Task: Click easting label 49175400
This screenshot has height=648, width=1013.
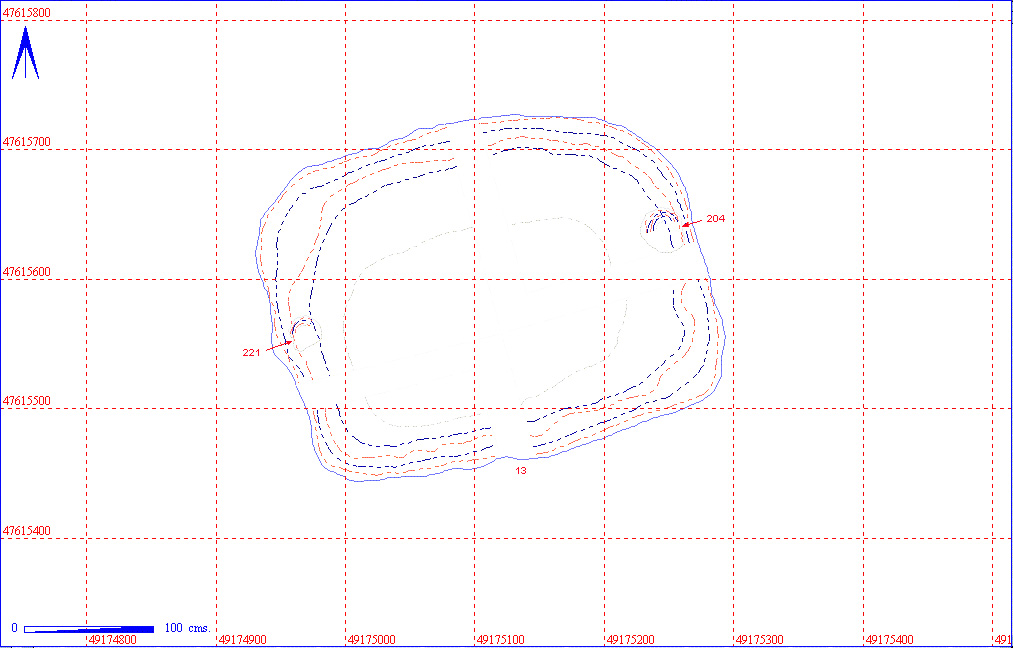Action: click(x=890, y=640)
